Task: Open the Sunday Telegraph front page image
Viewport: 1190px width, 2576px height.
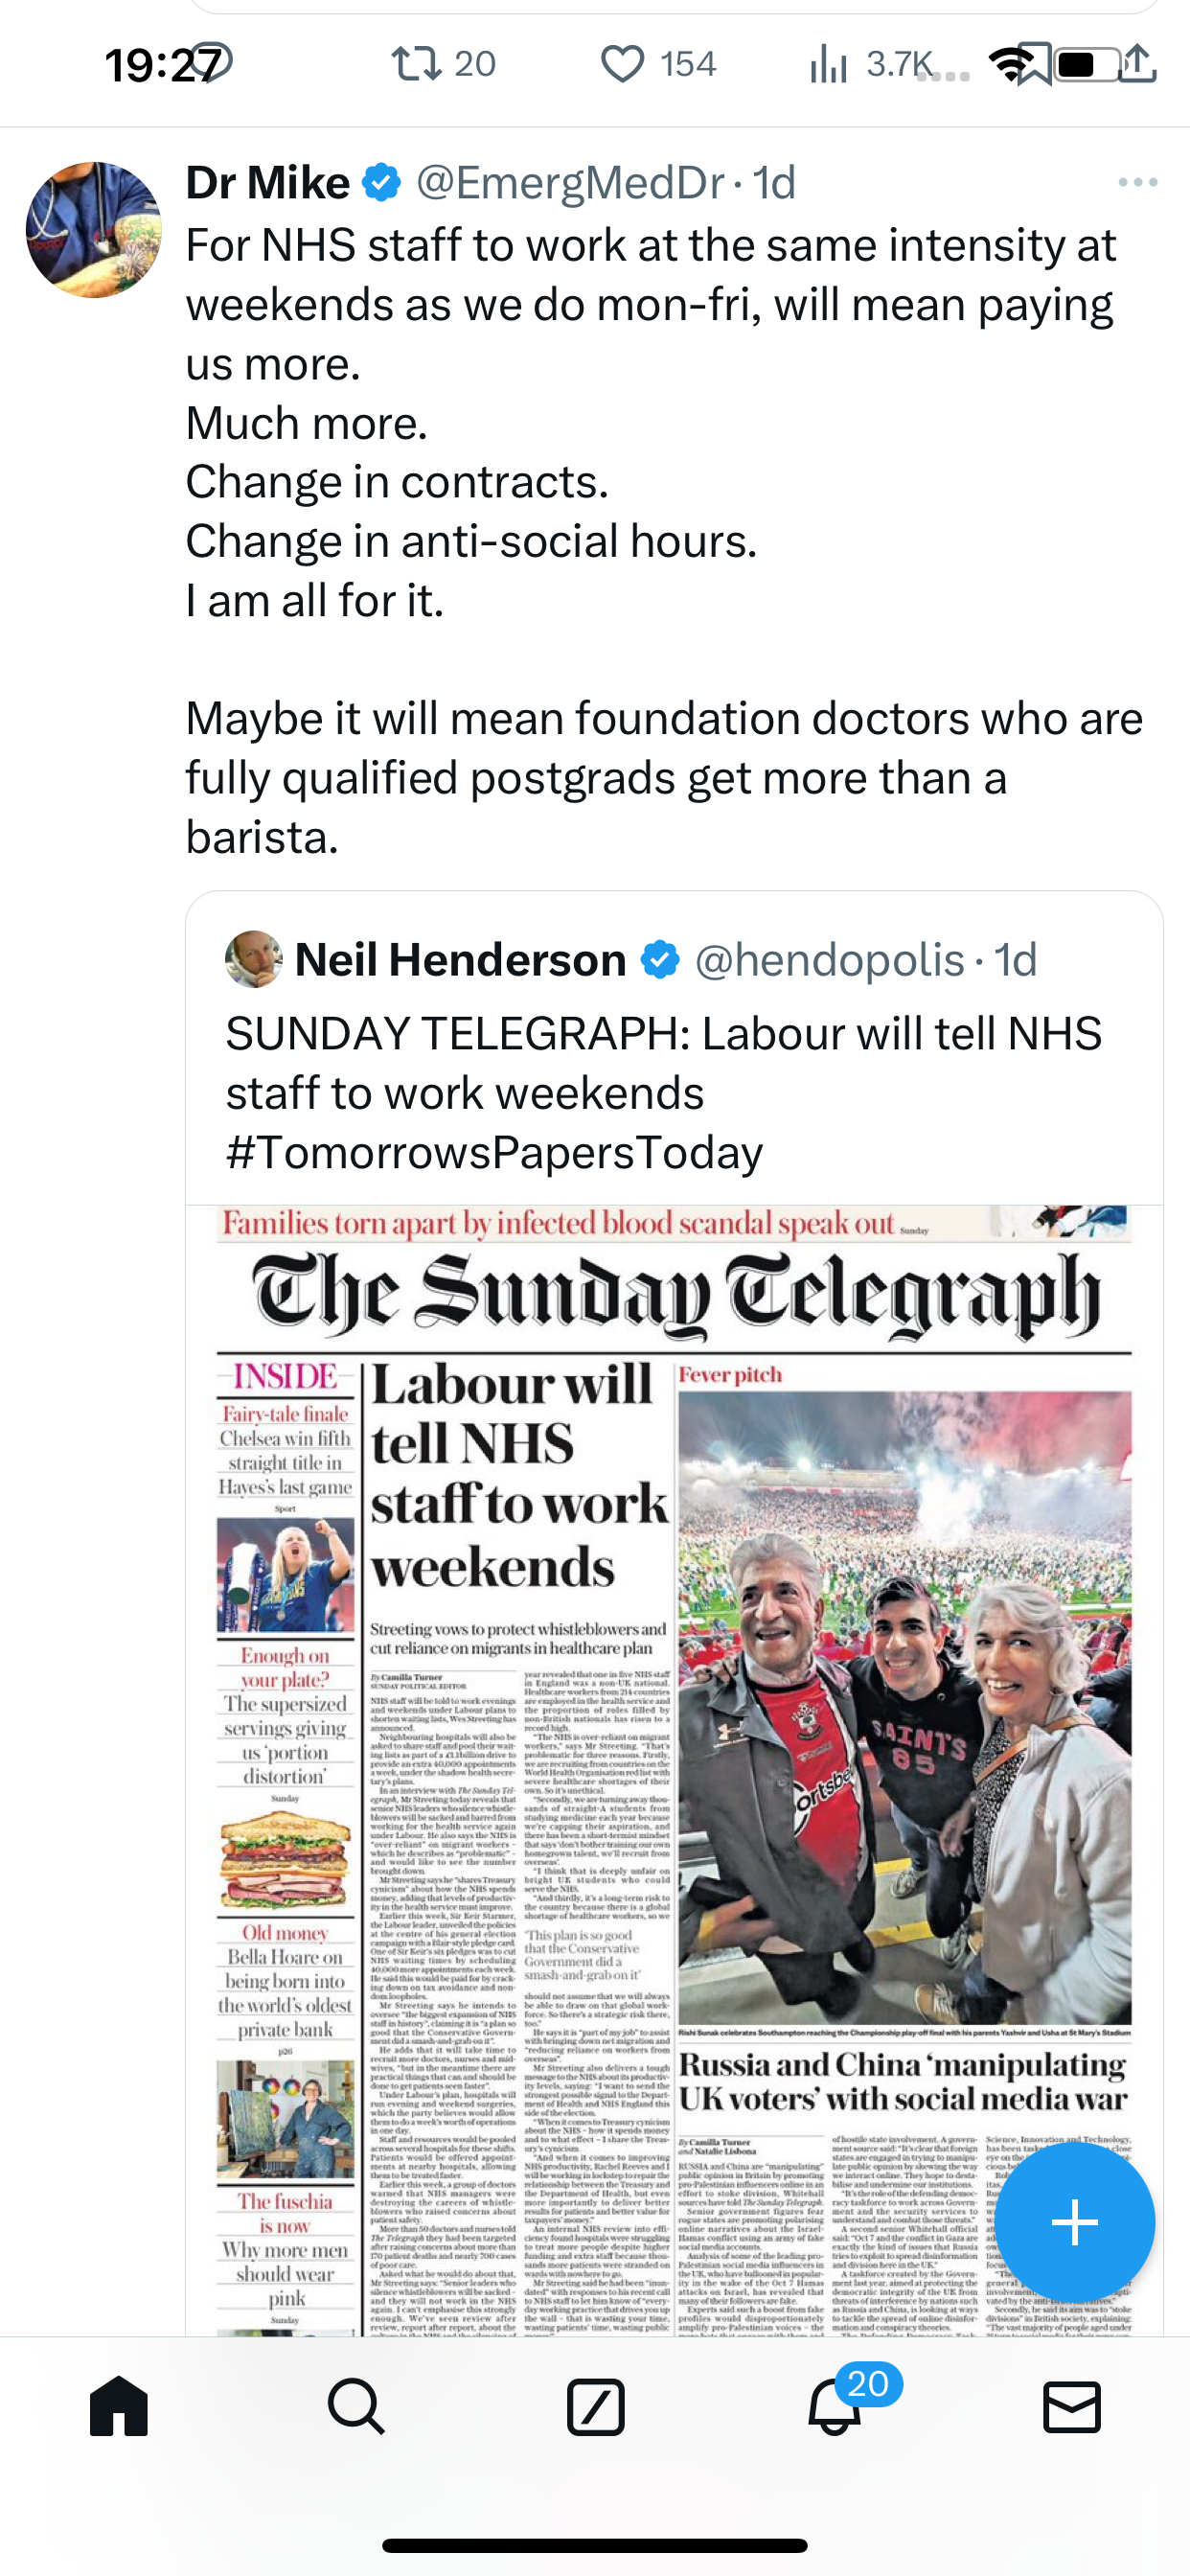Action: [674, 1770]
